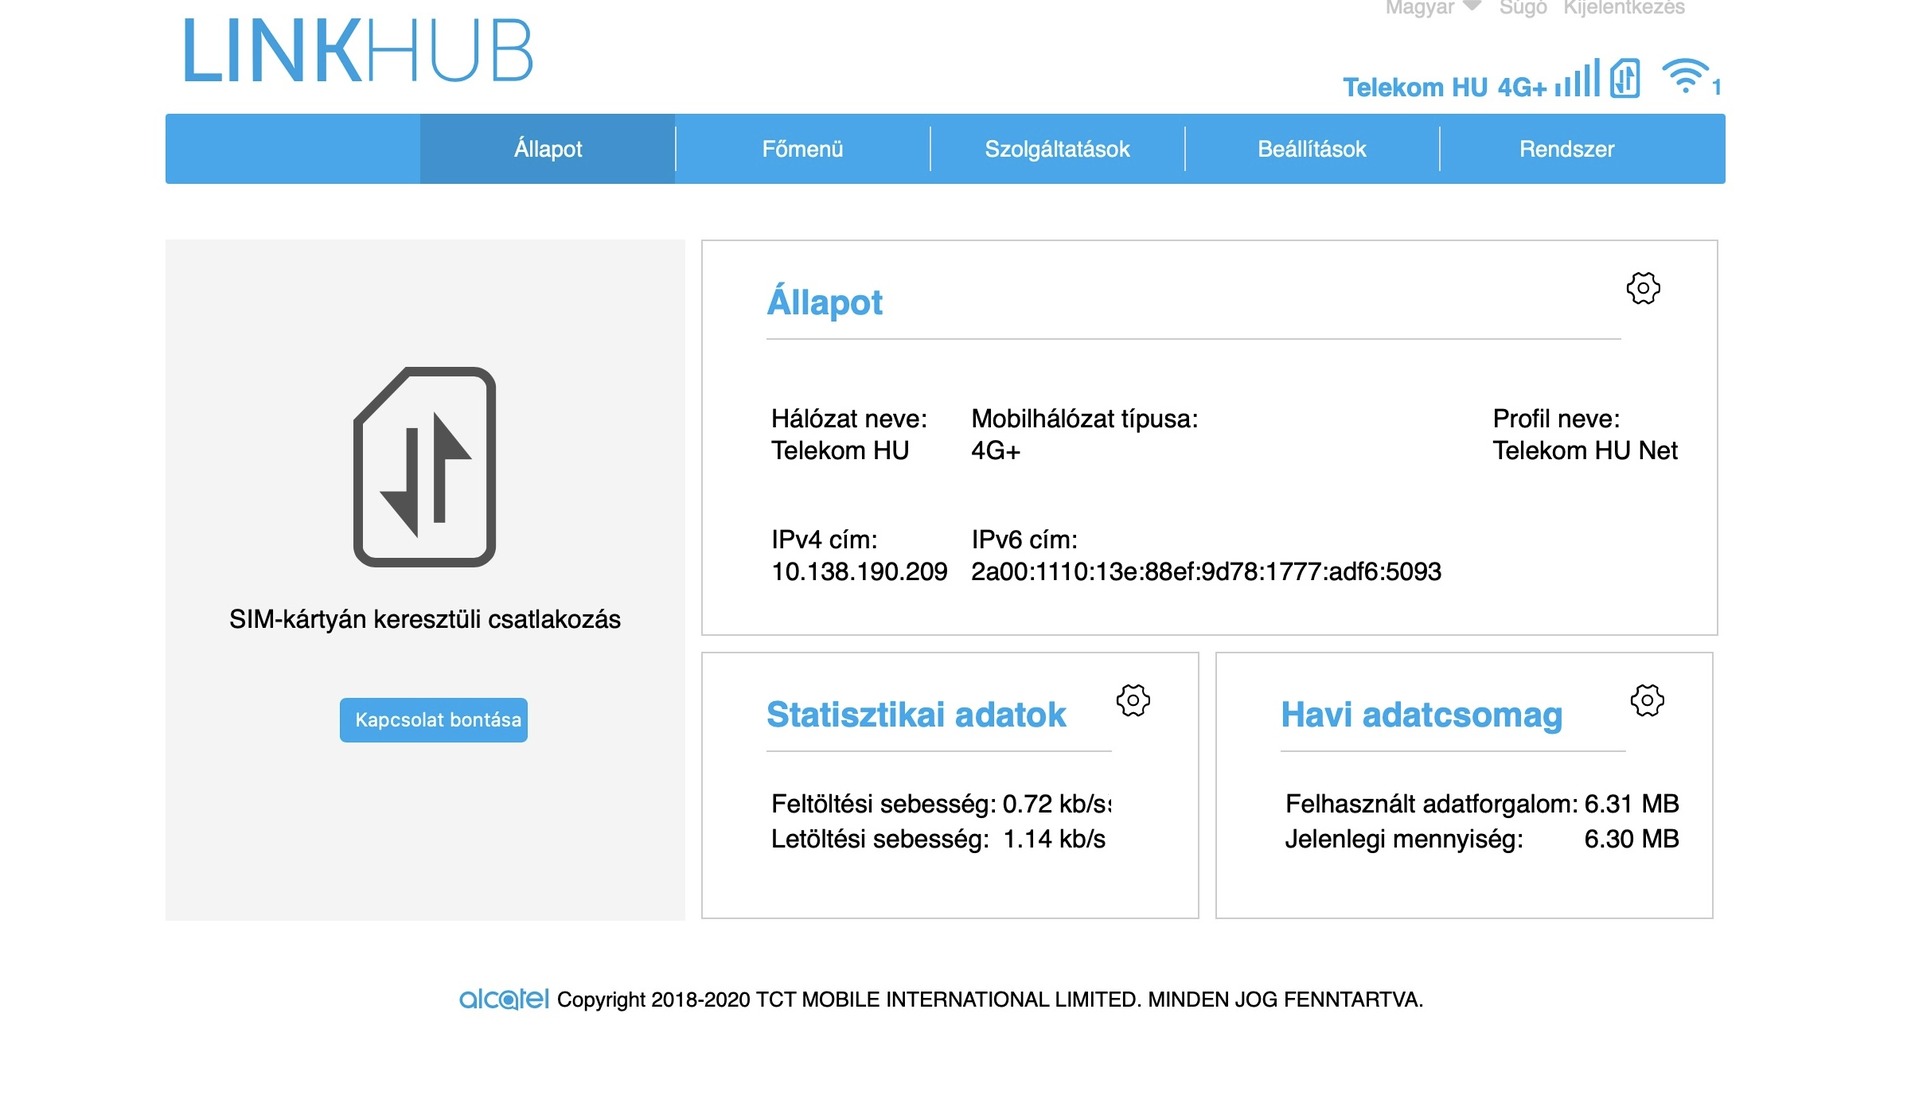Open the Súgó help link
This screenshot has height=1095, width=1915.
click(1523, 8)
